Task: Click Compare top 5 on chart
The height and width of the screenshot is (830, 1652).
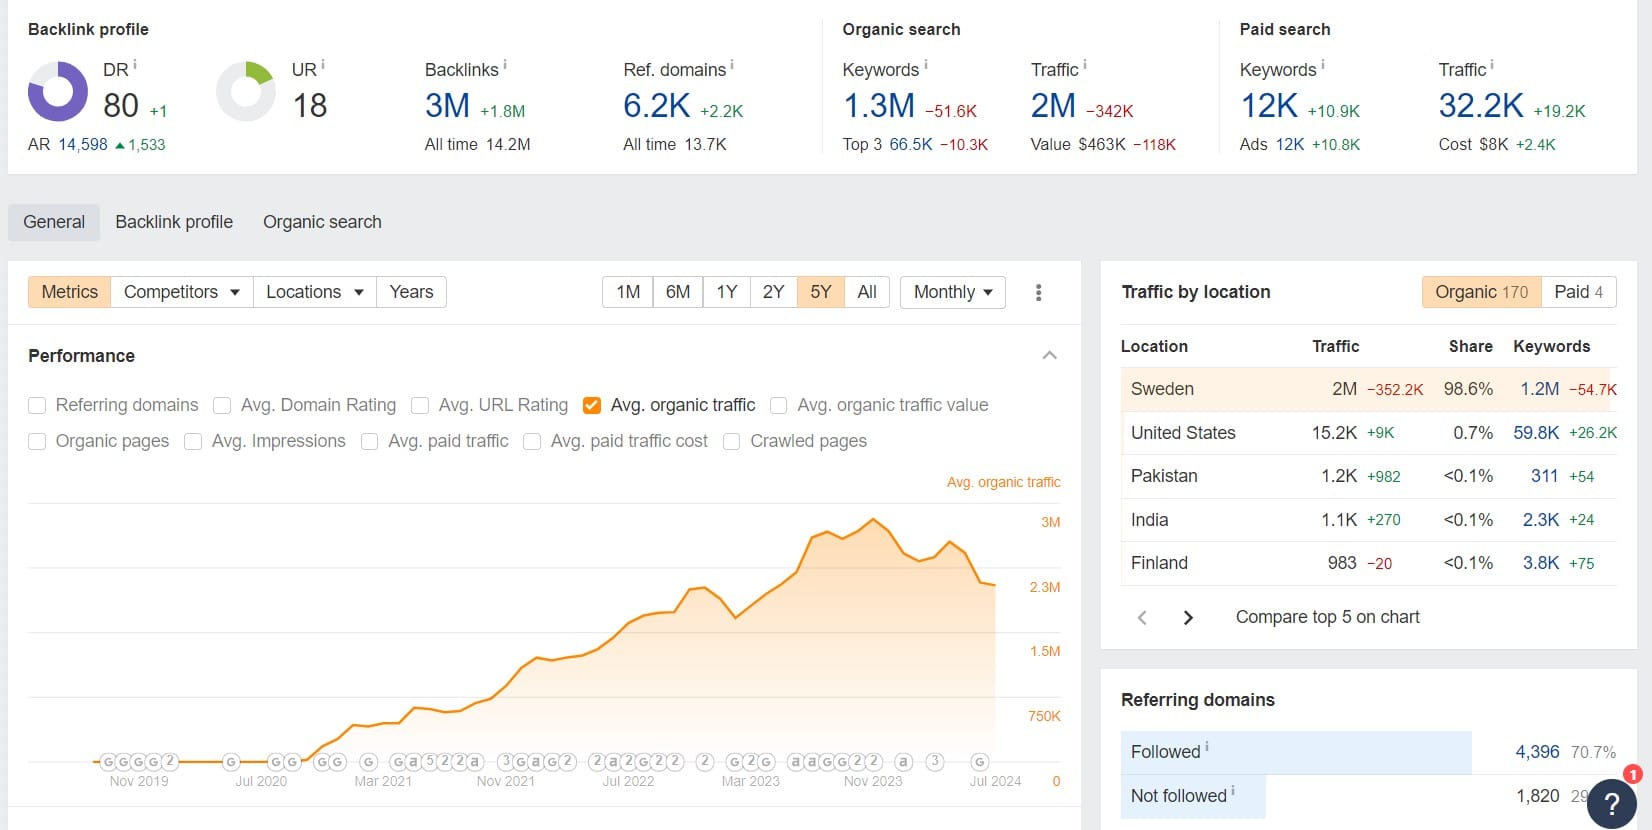Action: (x=1327, y=617)
